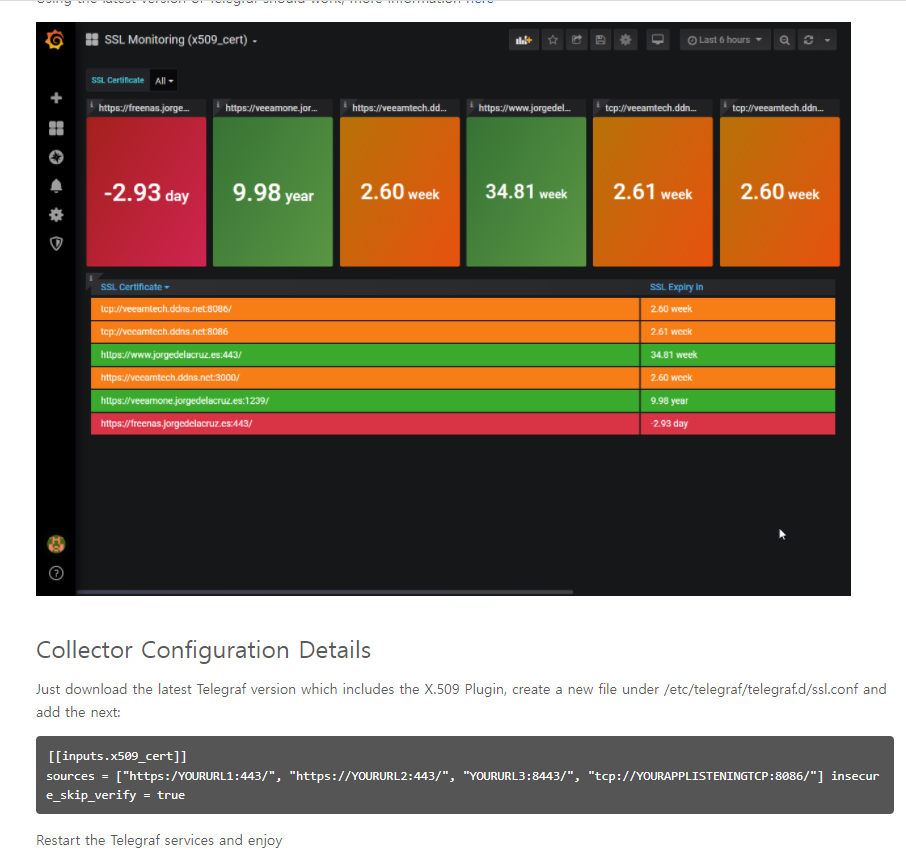Image resolution: width=906 pixels, height=867 pixels.
Task: Click the green 34.81 week stat panel
Action: pyautogui.click(x=526, y=192)
